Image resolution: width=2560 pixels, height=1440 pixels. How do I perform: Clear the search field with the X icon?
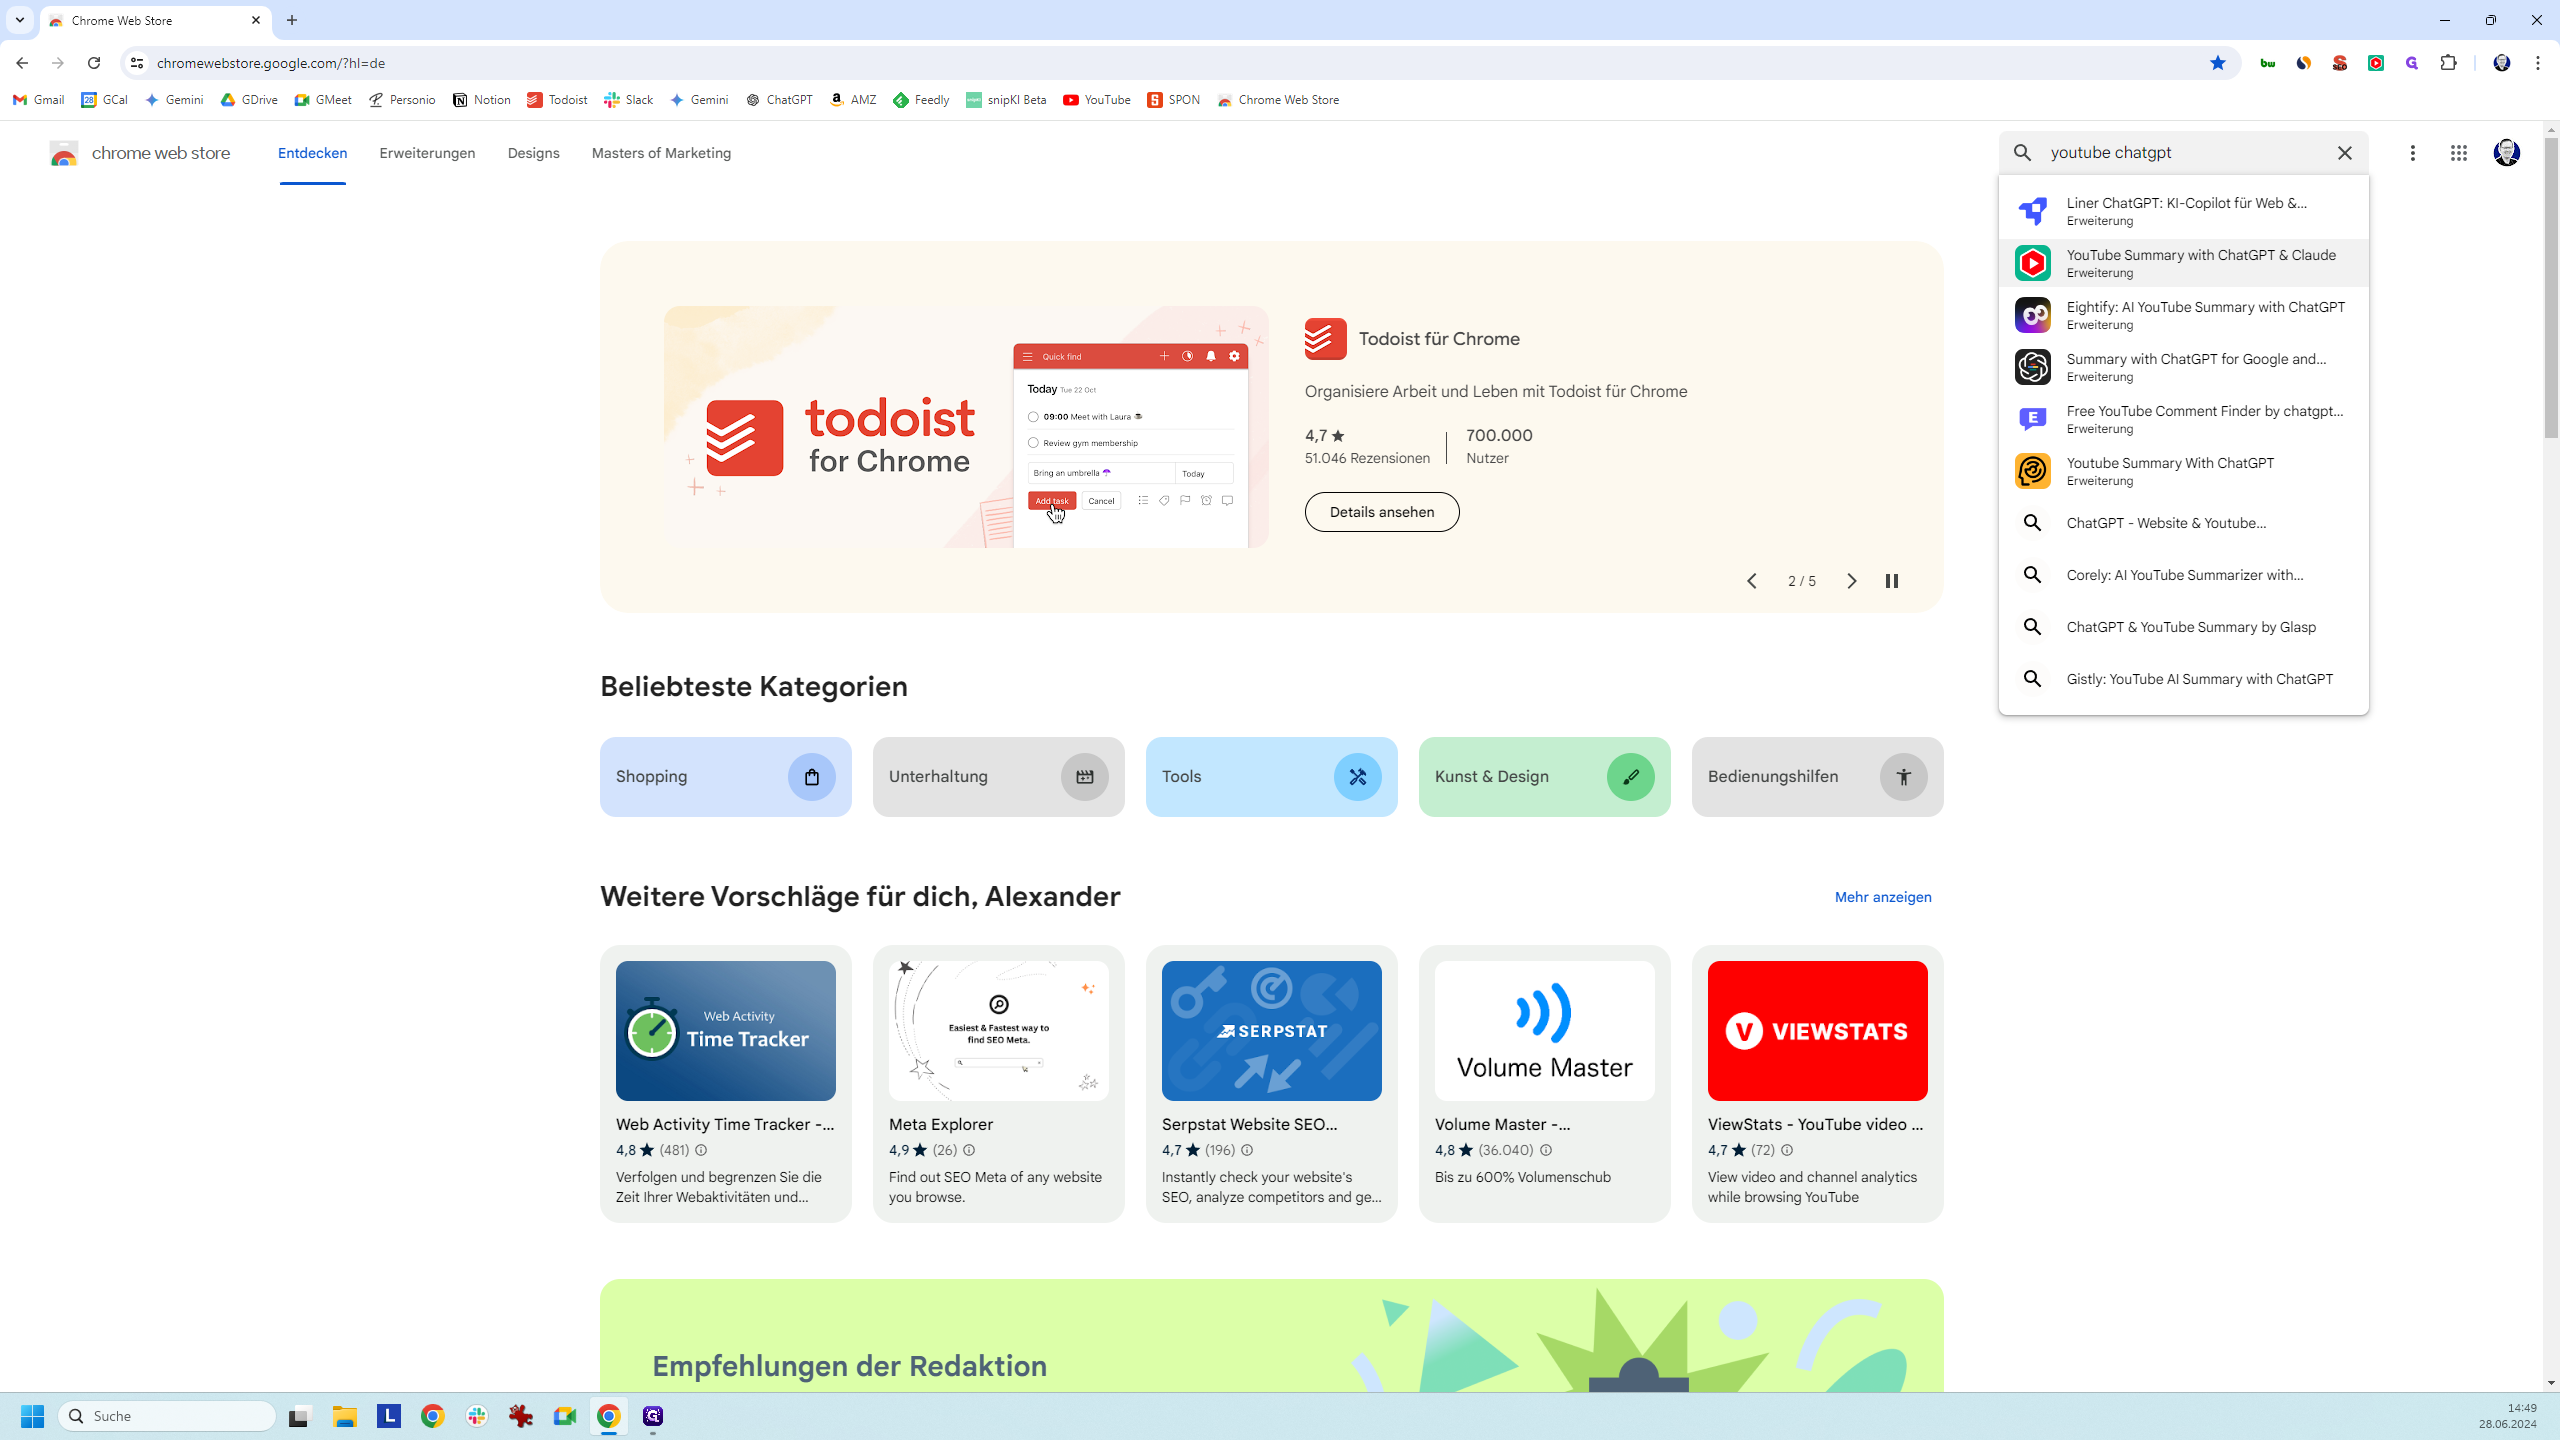(2345, 153)
